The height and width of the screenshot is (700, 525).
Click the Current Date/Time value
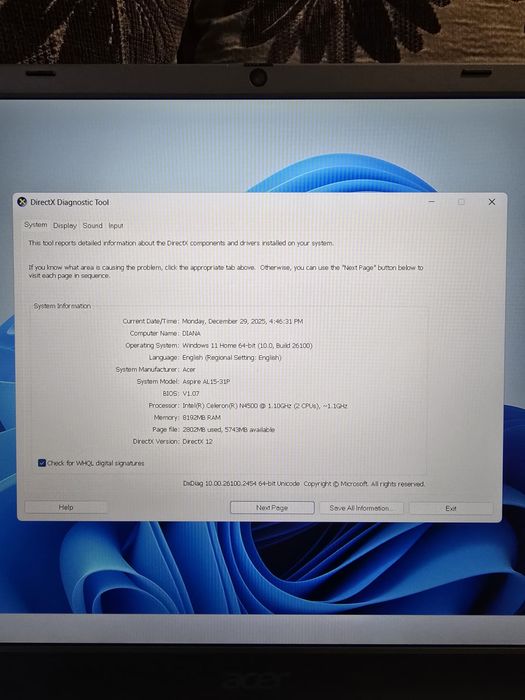[242, 321]
